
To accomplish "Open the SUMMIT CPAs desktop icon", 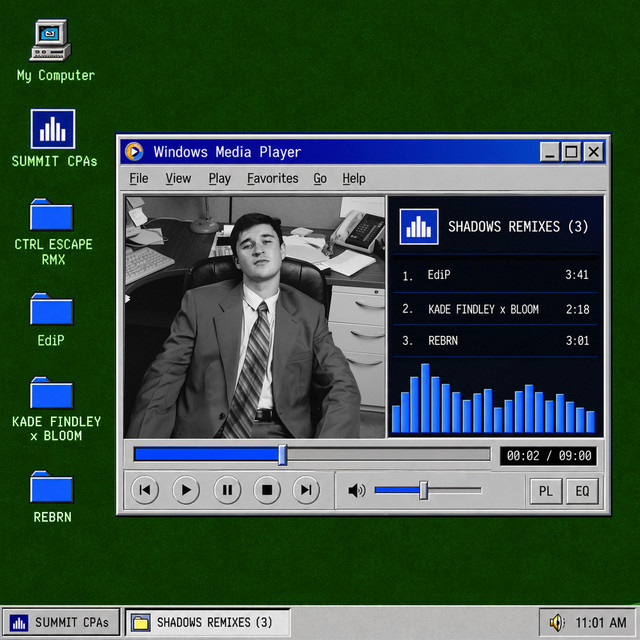I will [x=54, y=139].
